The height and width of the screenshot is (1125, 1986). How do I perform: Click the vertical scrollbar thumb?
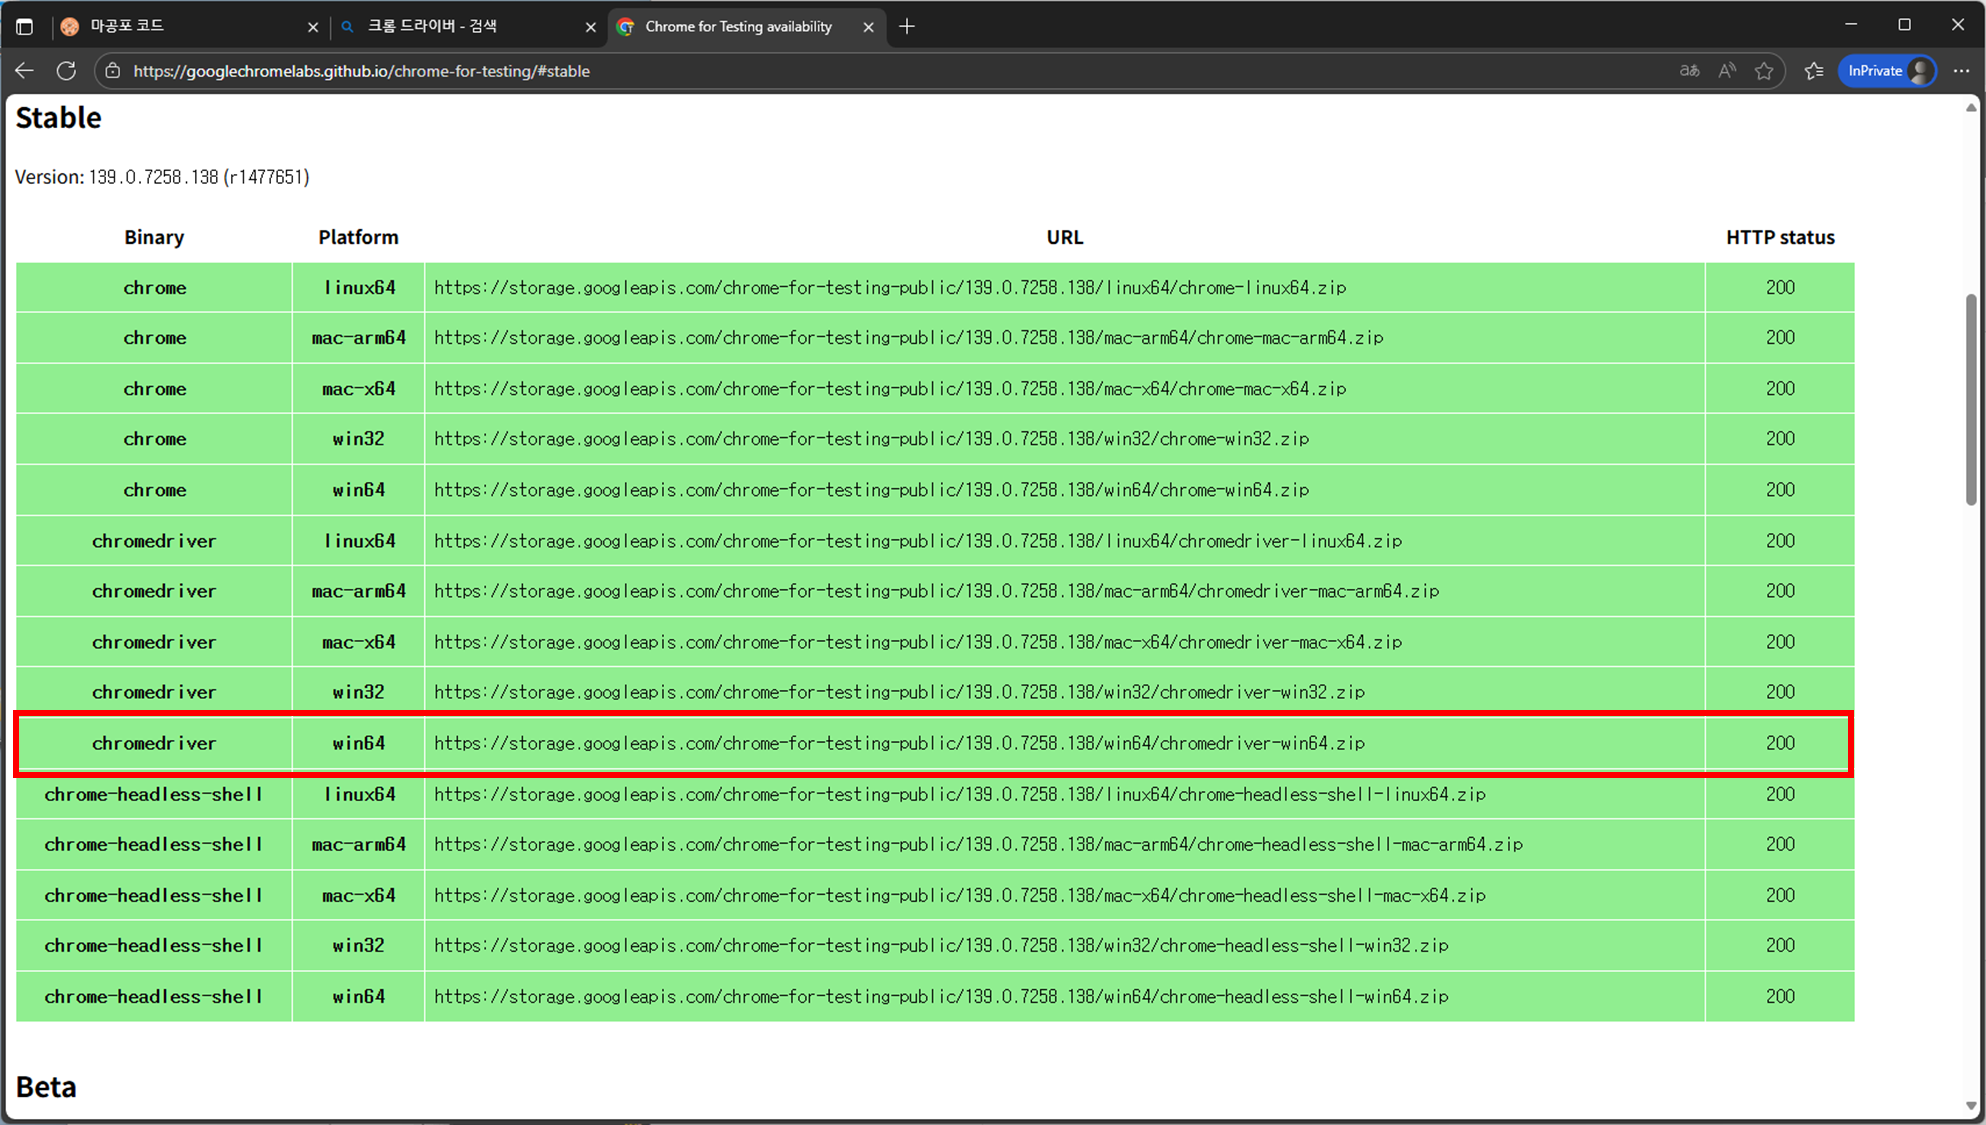click(x=1971, y=399)
